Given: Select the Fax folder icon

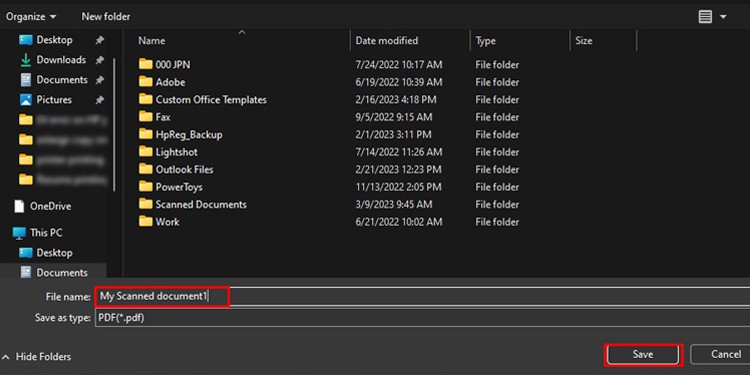Looking at the screenshot, I should pyautogui.click(x=145, y=117).
